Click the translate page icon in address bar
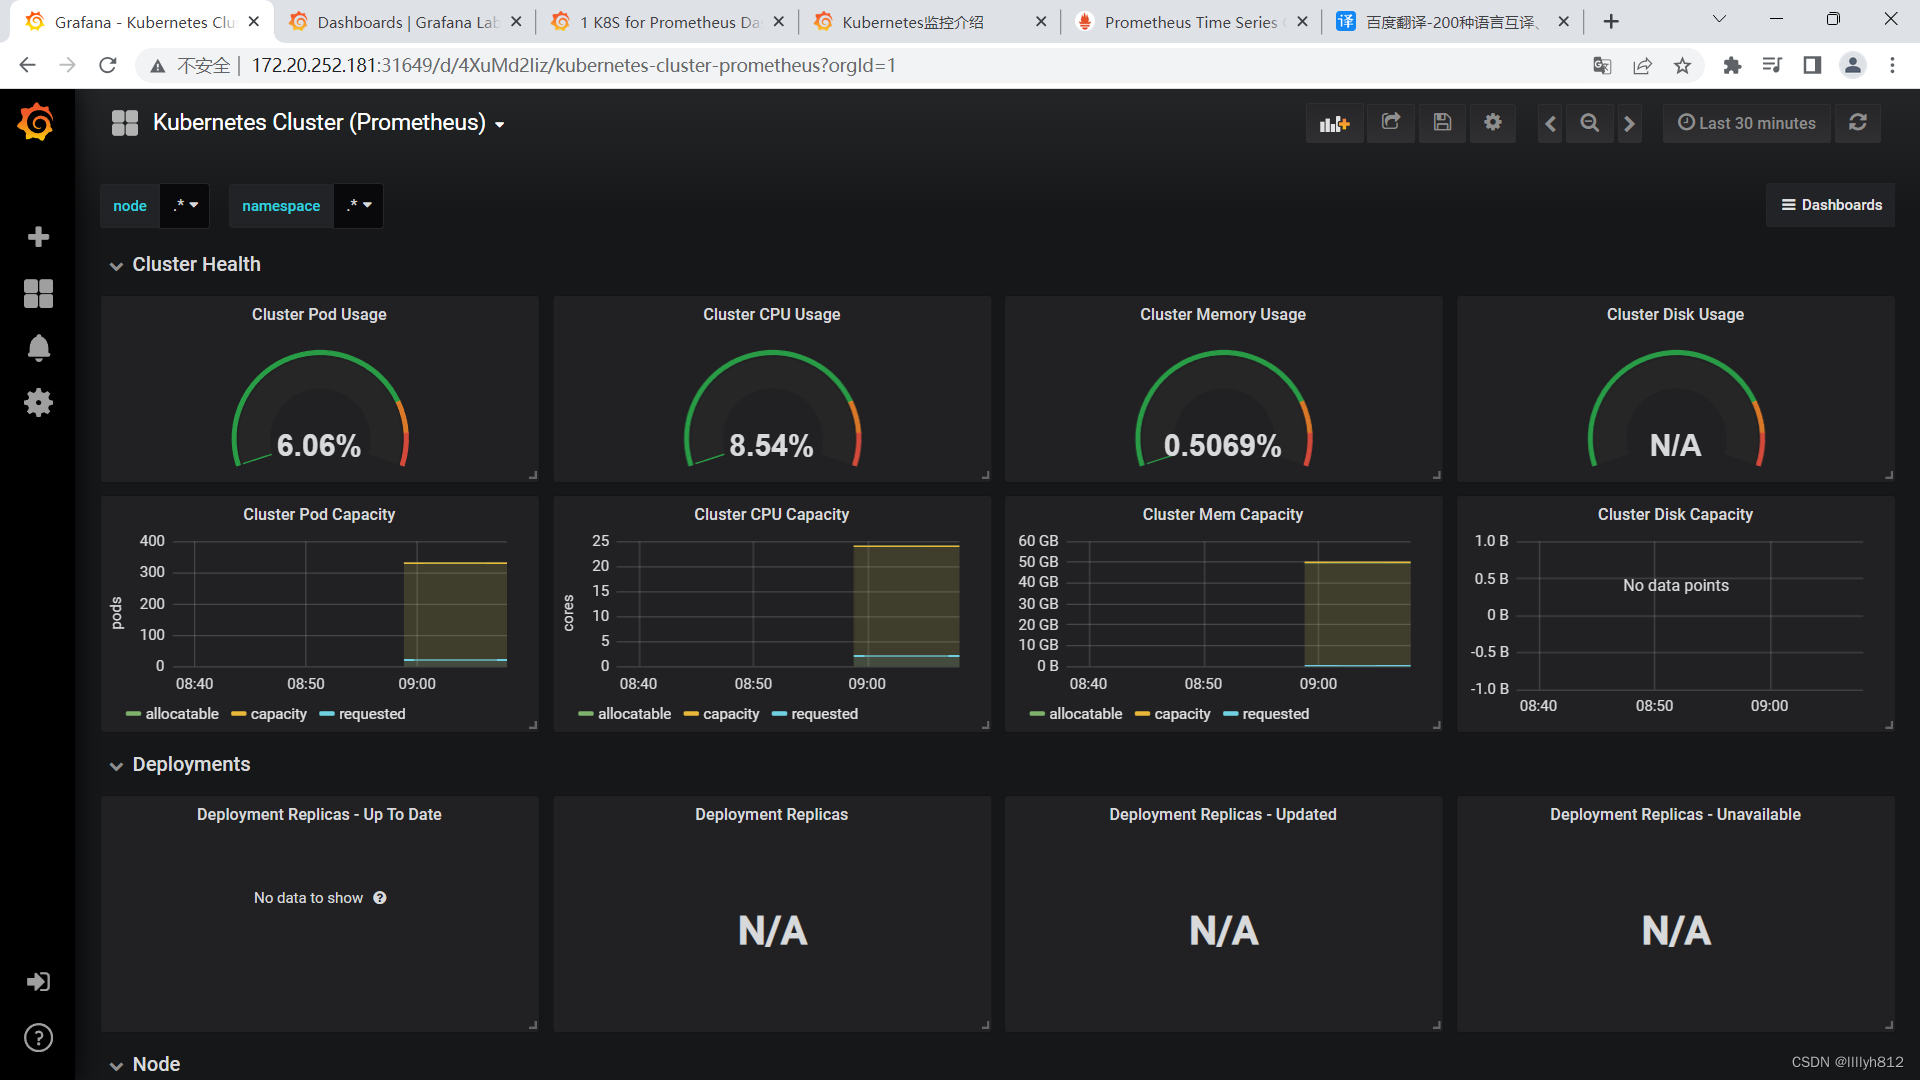The height and width of the screenshot is (1080, 1920). pos(1602,65)
